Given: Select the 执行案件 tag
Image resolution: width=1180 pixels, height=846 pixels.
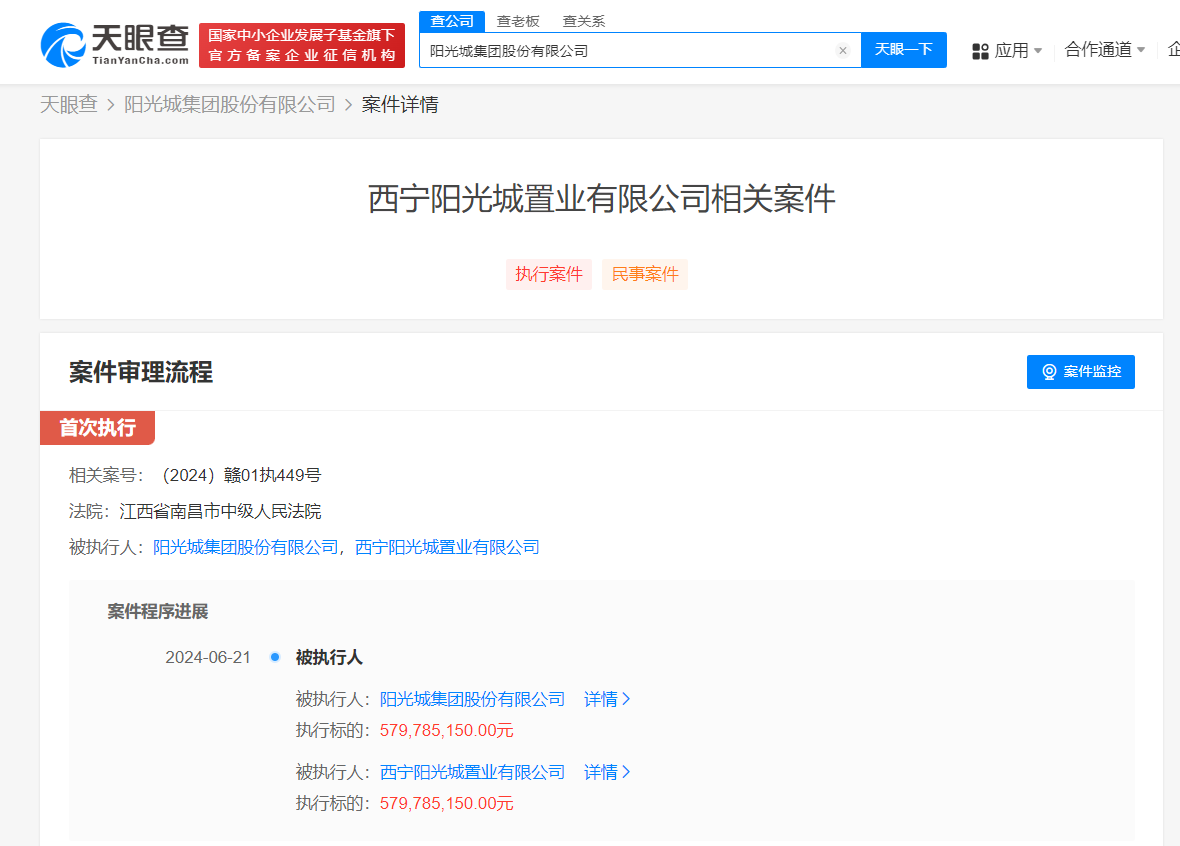Looking at the screenshot, I should pyautogui.click(x=548, y=274).
